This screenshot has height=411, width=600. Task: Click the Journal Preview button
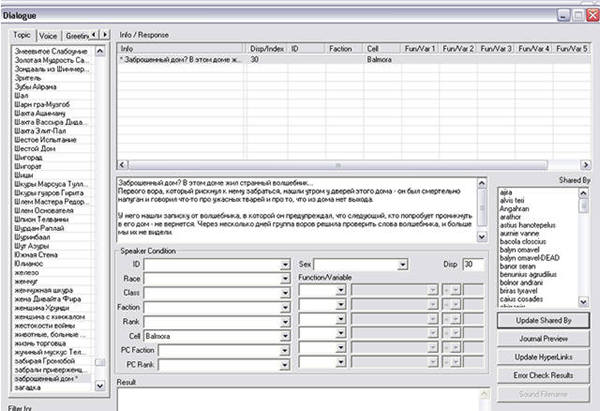(543, 338)
